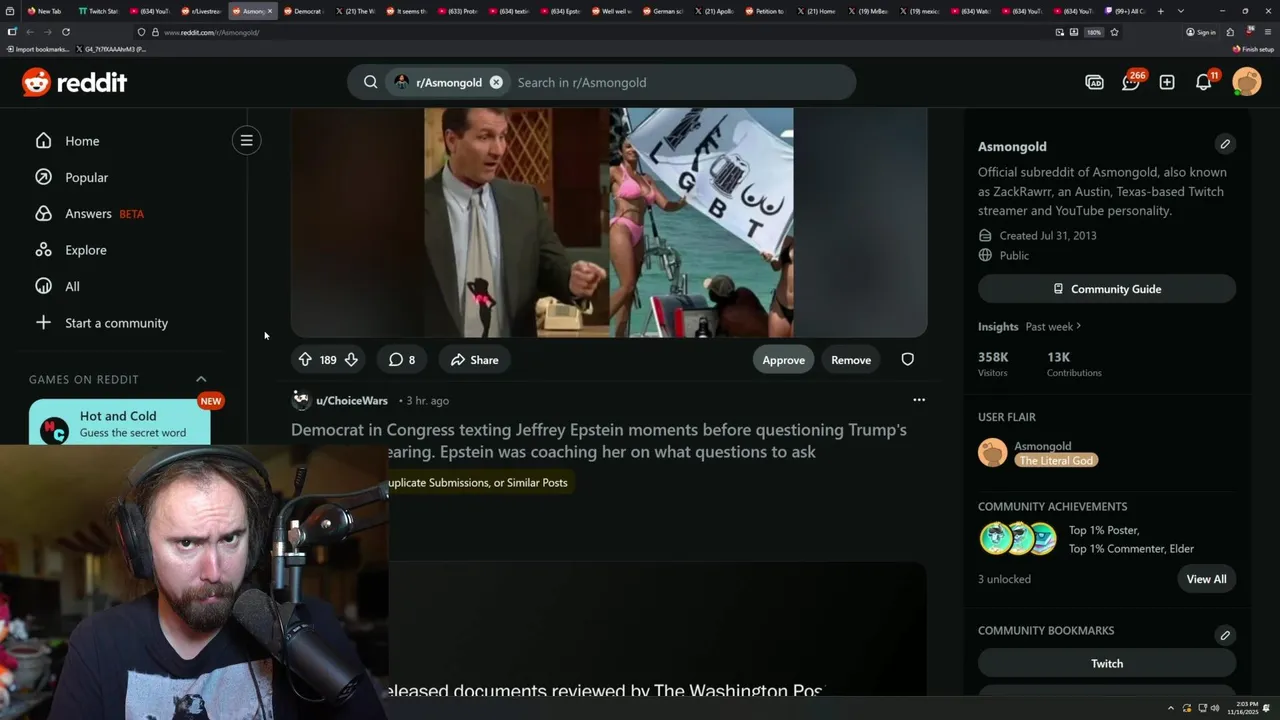This screenshot has width=1280, height=720.
Task: Collapse the left navigation sidebar
Action: (246, 140)
